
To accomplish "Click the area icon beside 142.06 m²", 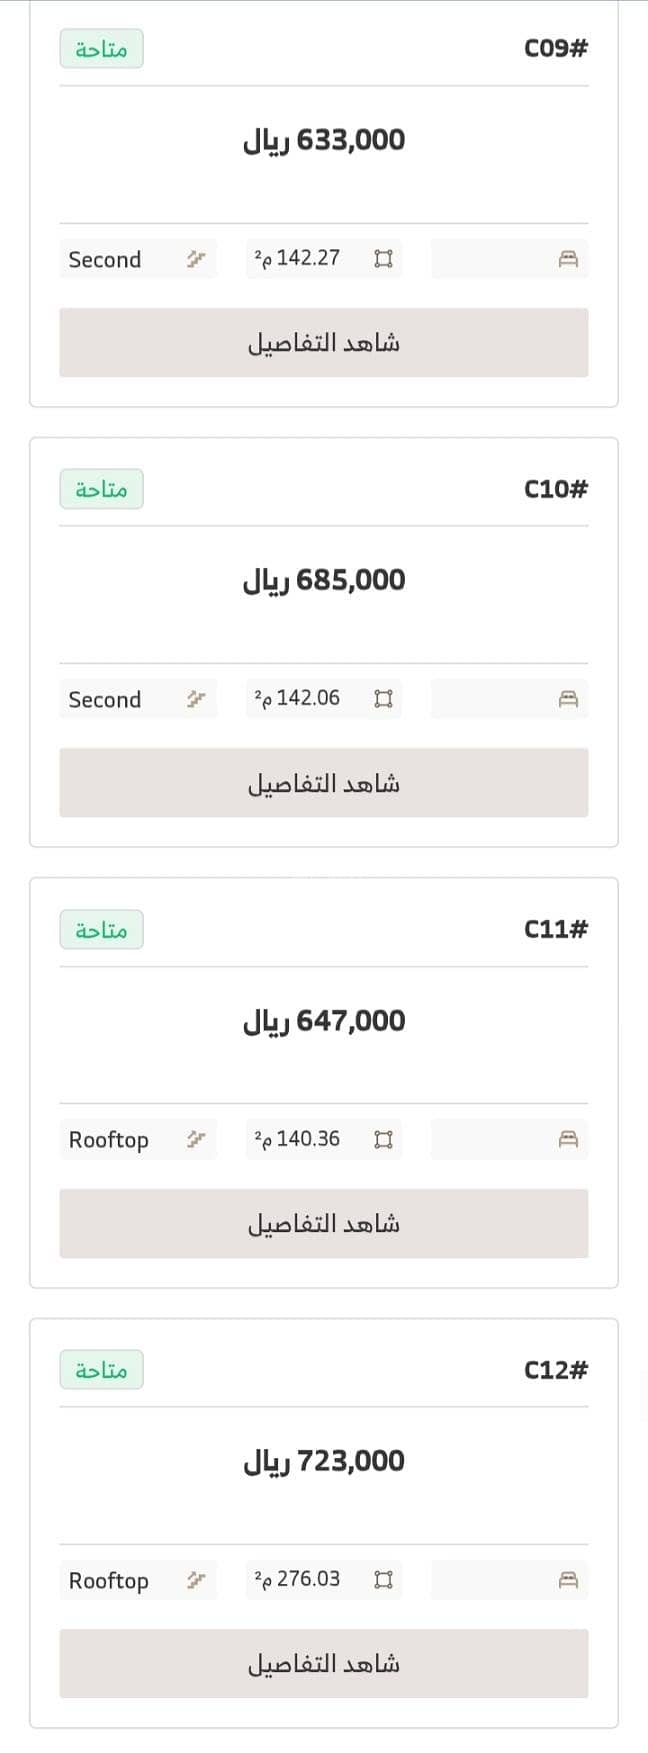I will pos(382,699).
